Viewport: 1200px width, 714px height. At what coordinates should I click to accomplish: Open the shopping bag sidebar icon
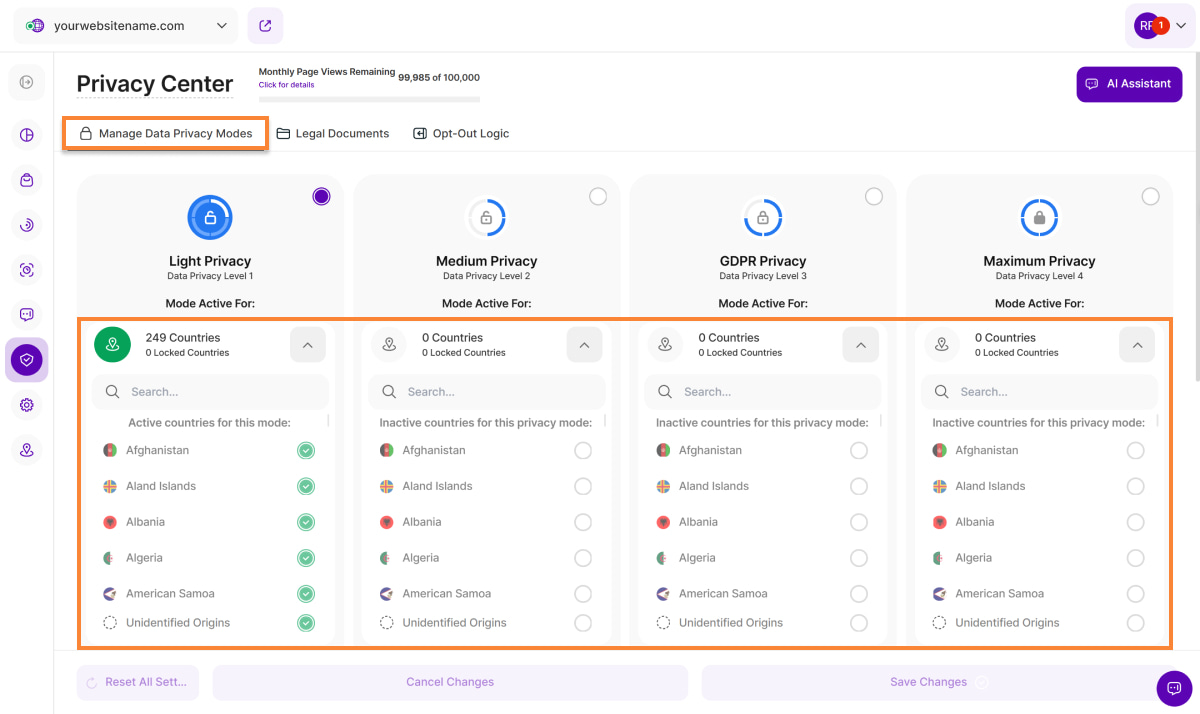(26, 180)
